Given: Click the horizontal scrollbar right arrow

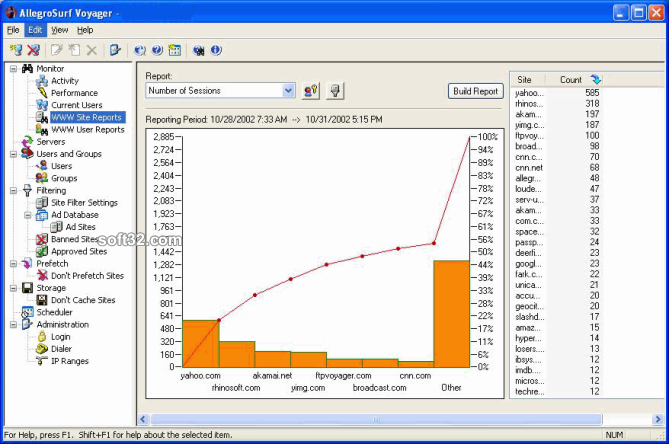Looking at the screenshot, I should point(658,419).
